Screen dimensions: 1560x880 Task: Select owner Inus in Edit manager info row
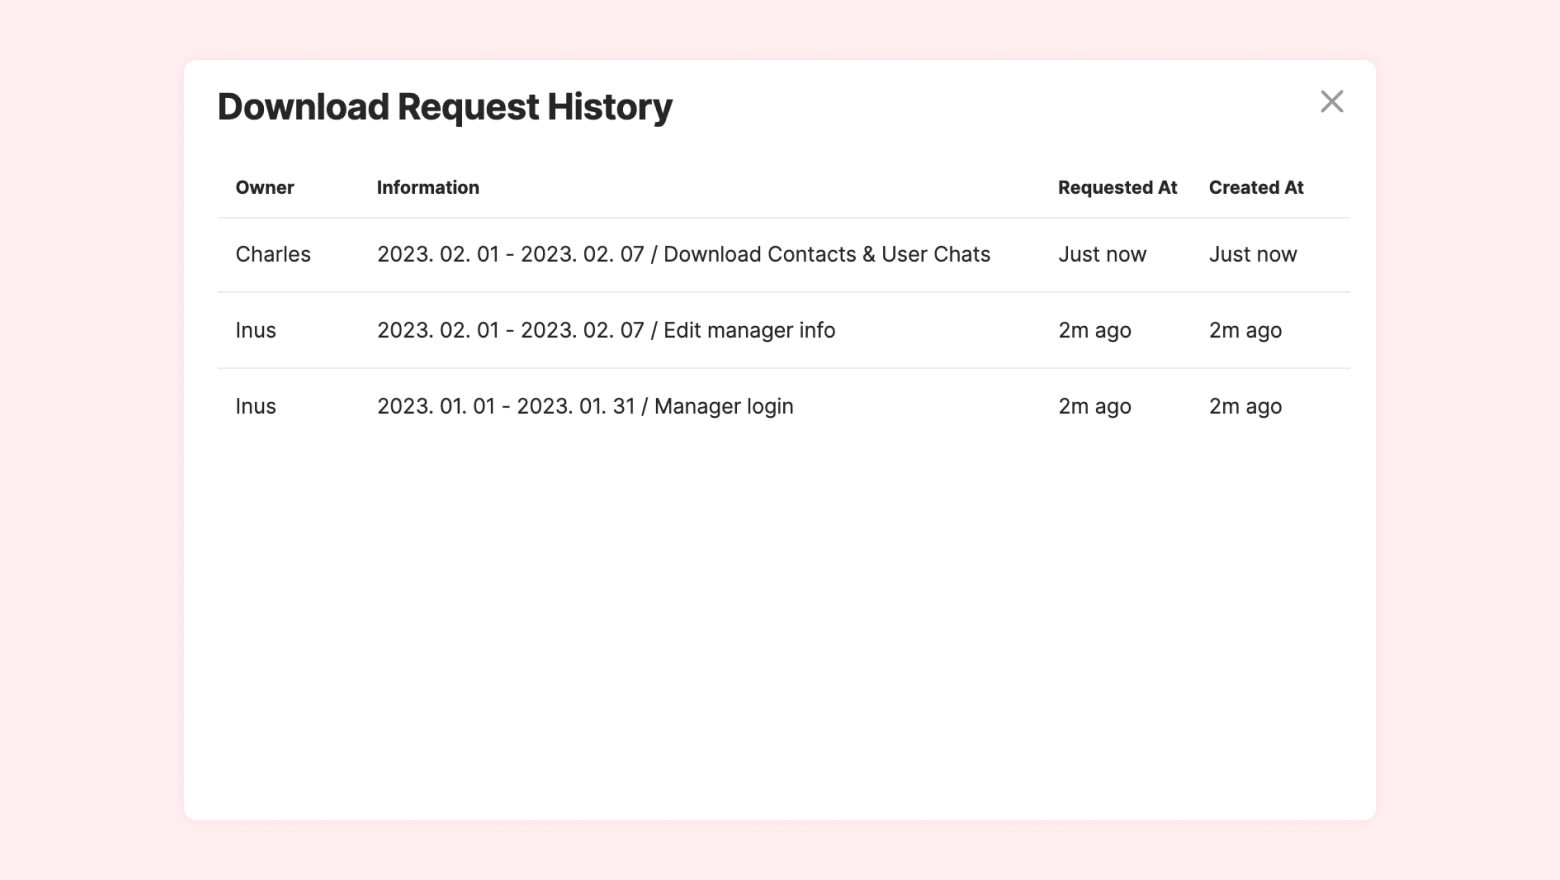click(x=256, y=331)
